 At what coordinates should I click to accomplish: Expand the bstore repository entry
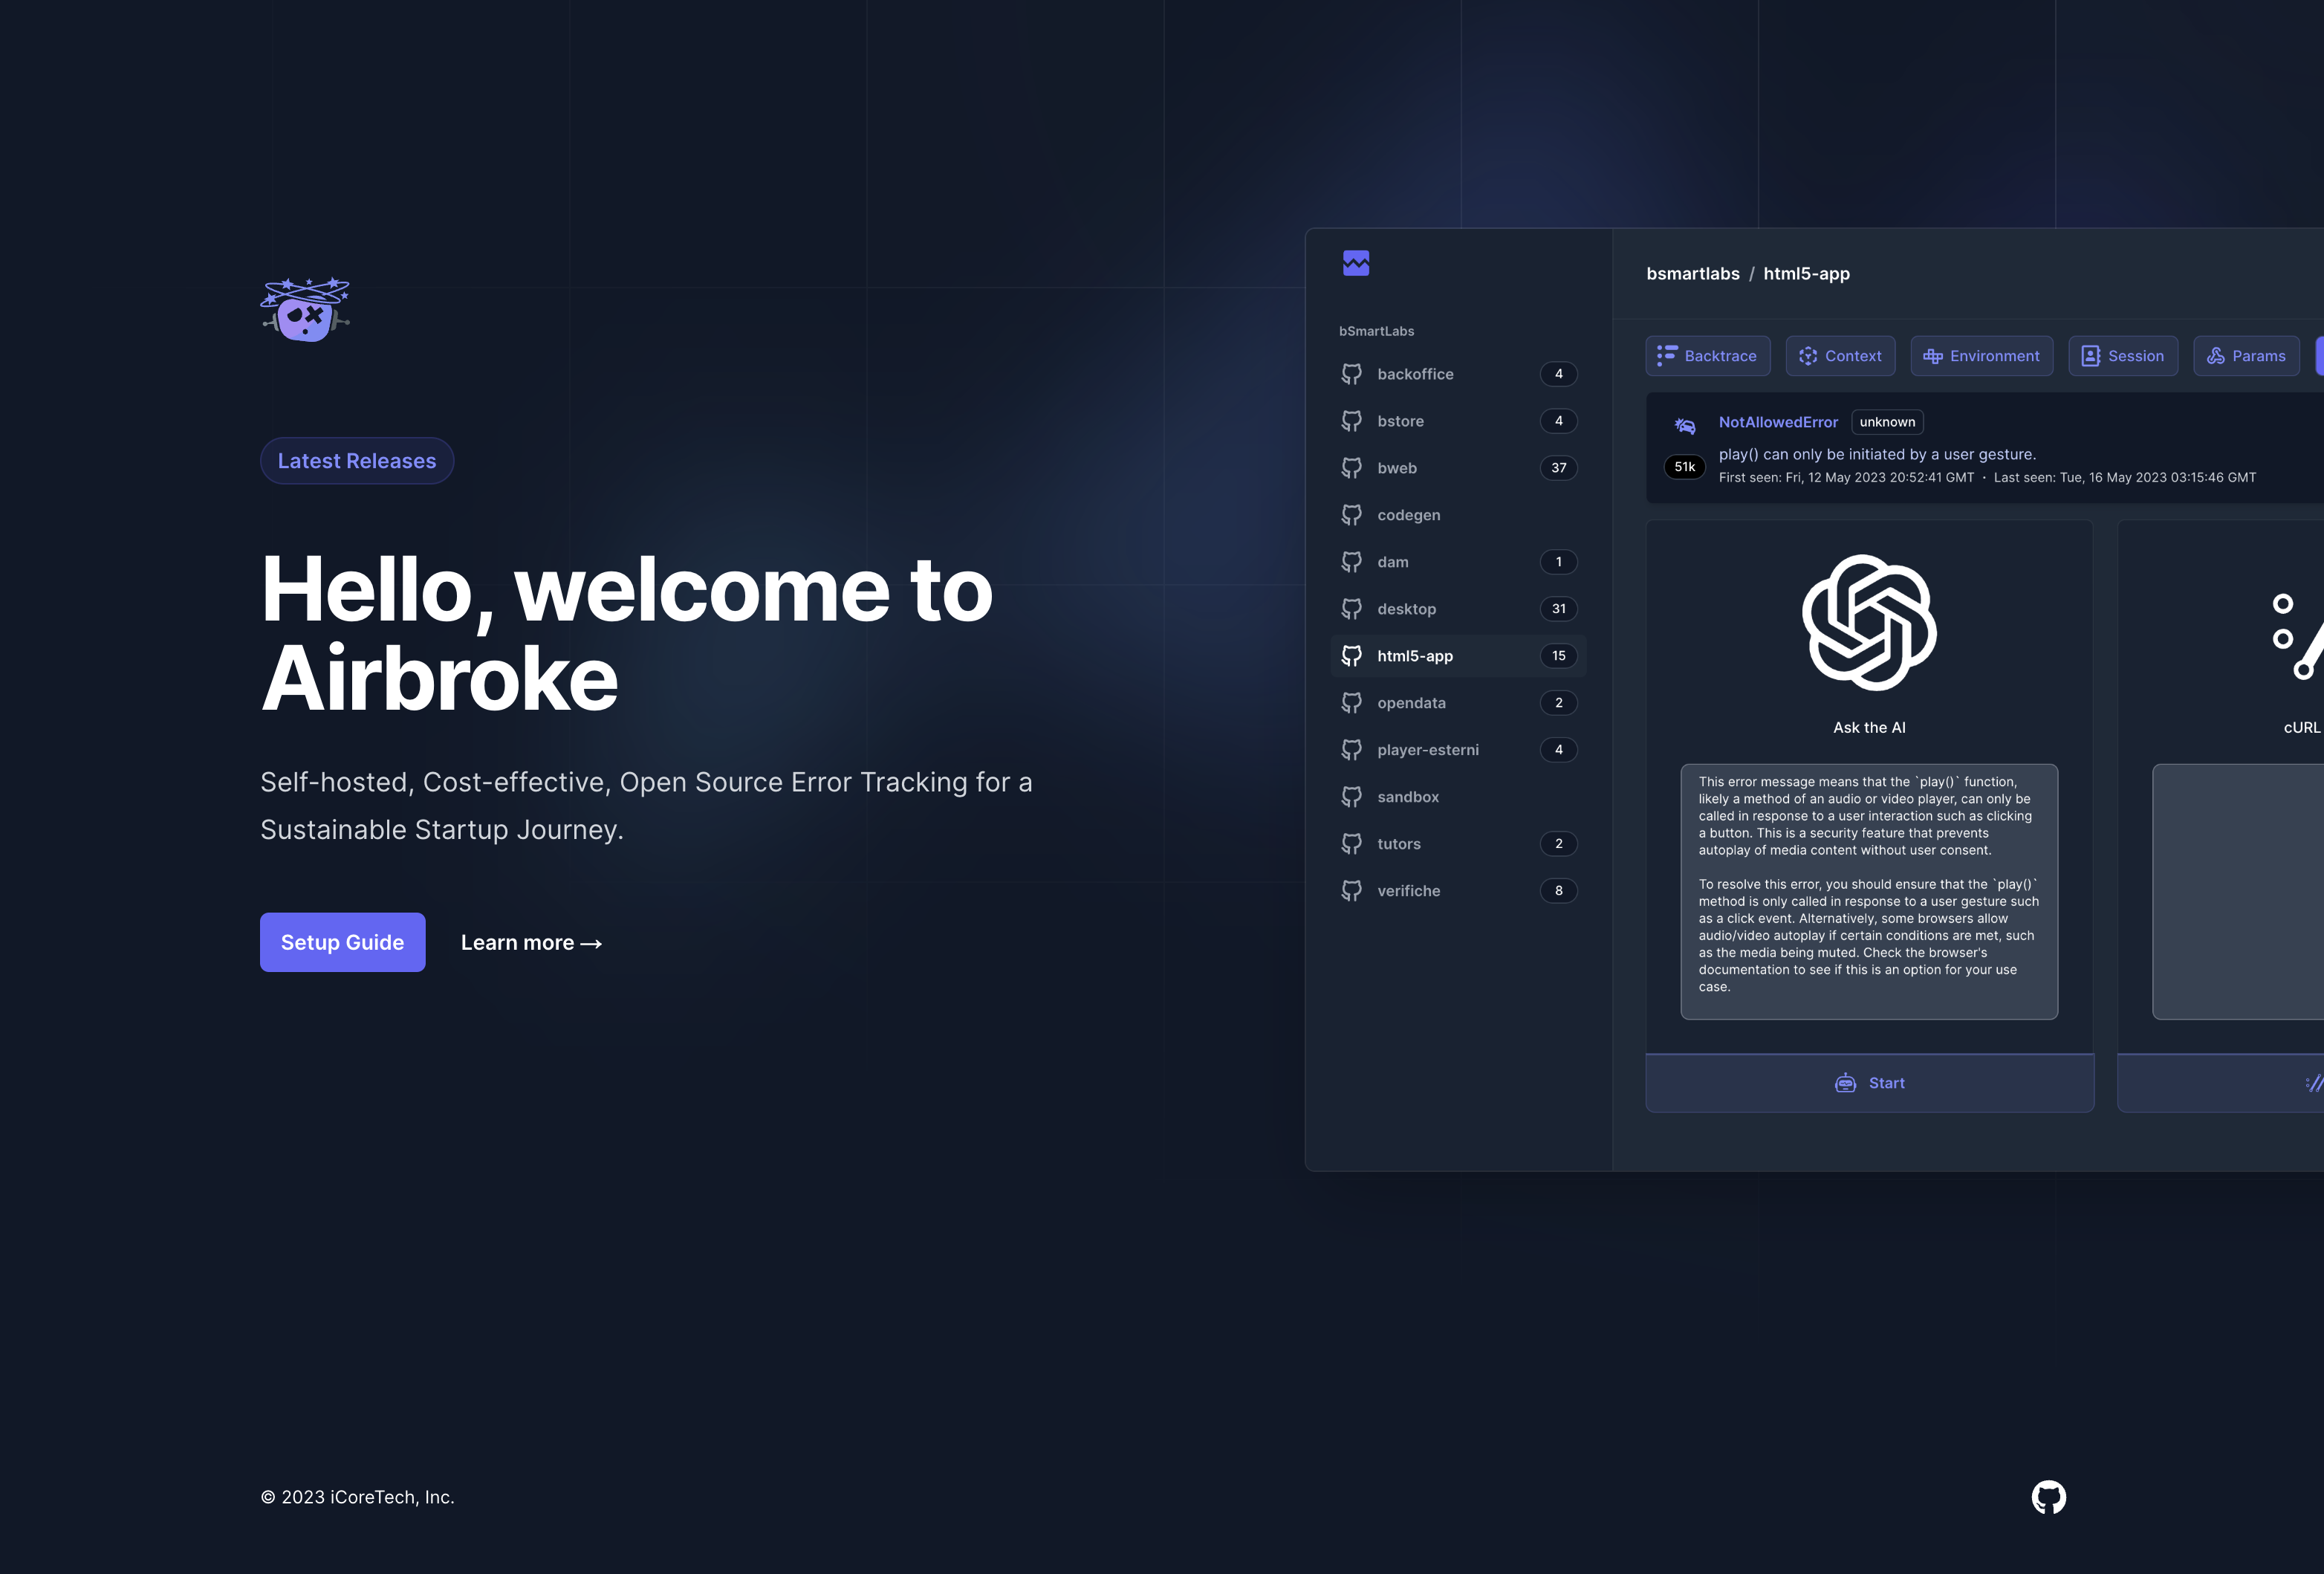tap(1399, 420)
